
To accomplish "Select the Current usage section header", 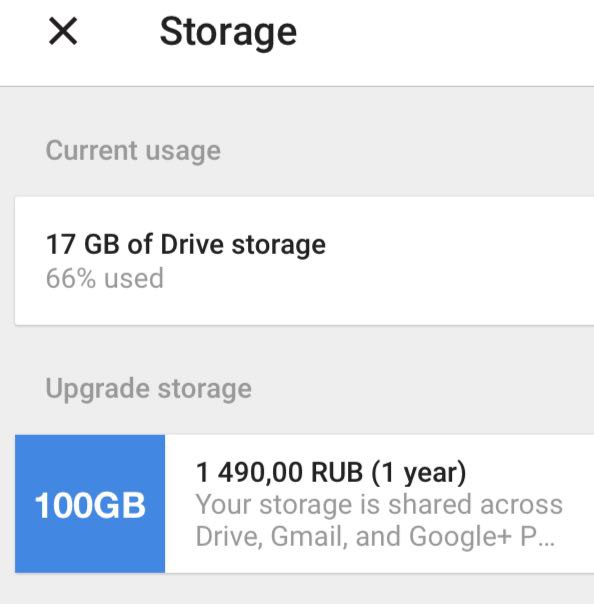I will [x=133, y=151].
